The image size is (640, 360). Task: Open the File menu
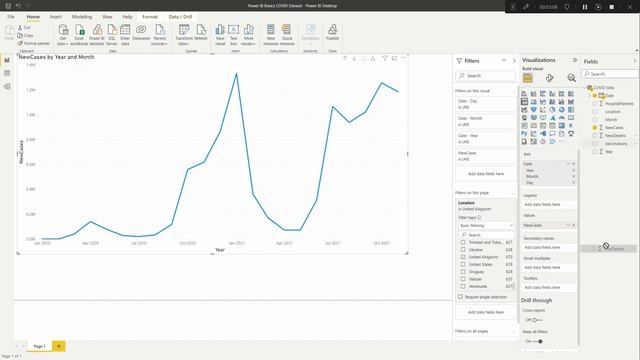click(x=11, y=17)
